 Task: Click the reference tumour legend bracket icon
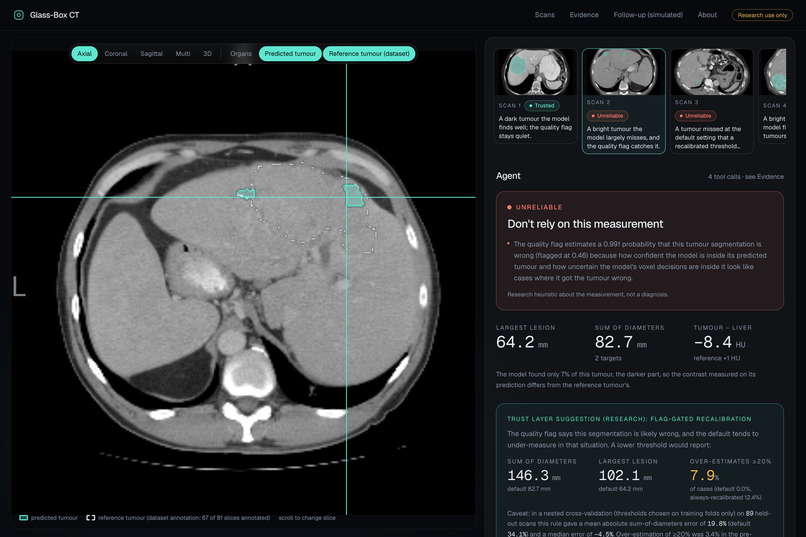[x=90, y=517]
